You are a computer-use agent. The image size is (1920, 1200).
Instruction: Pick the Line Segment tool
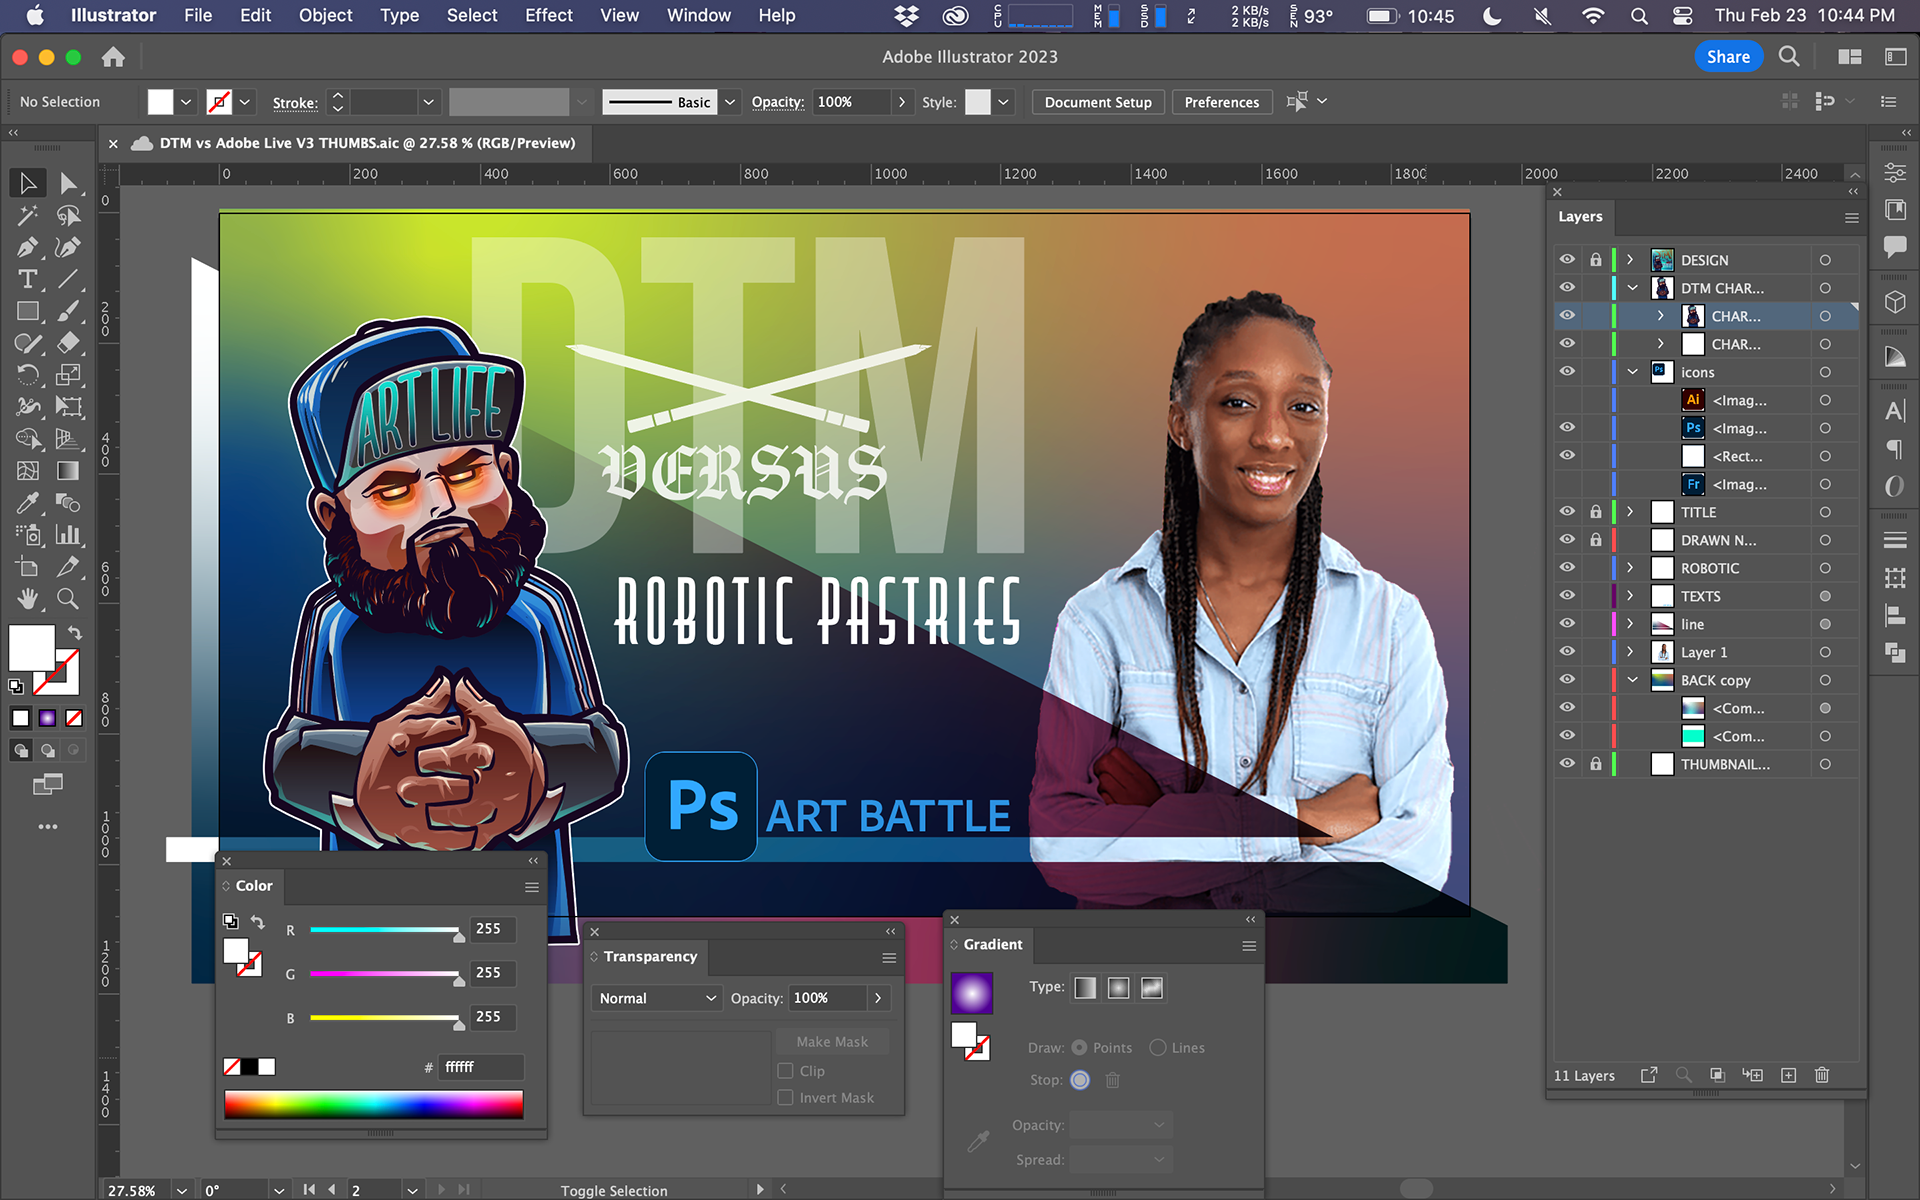pos(68,279)
